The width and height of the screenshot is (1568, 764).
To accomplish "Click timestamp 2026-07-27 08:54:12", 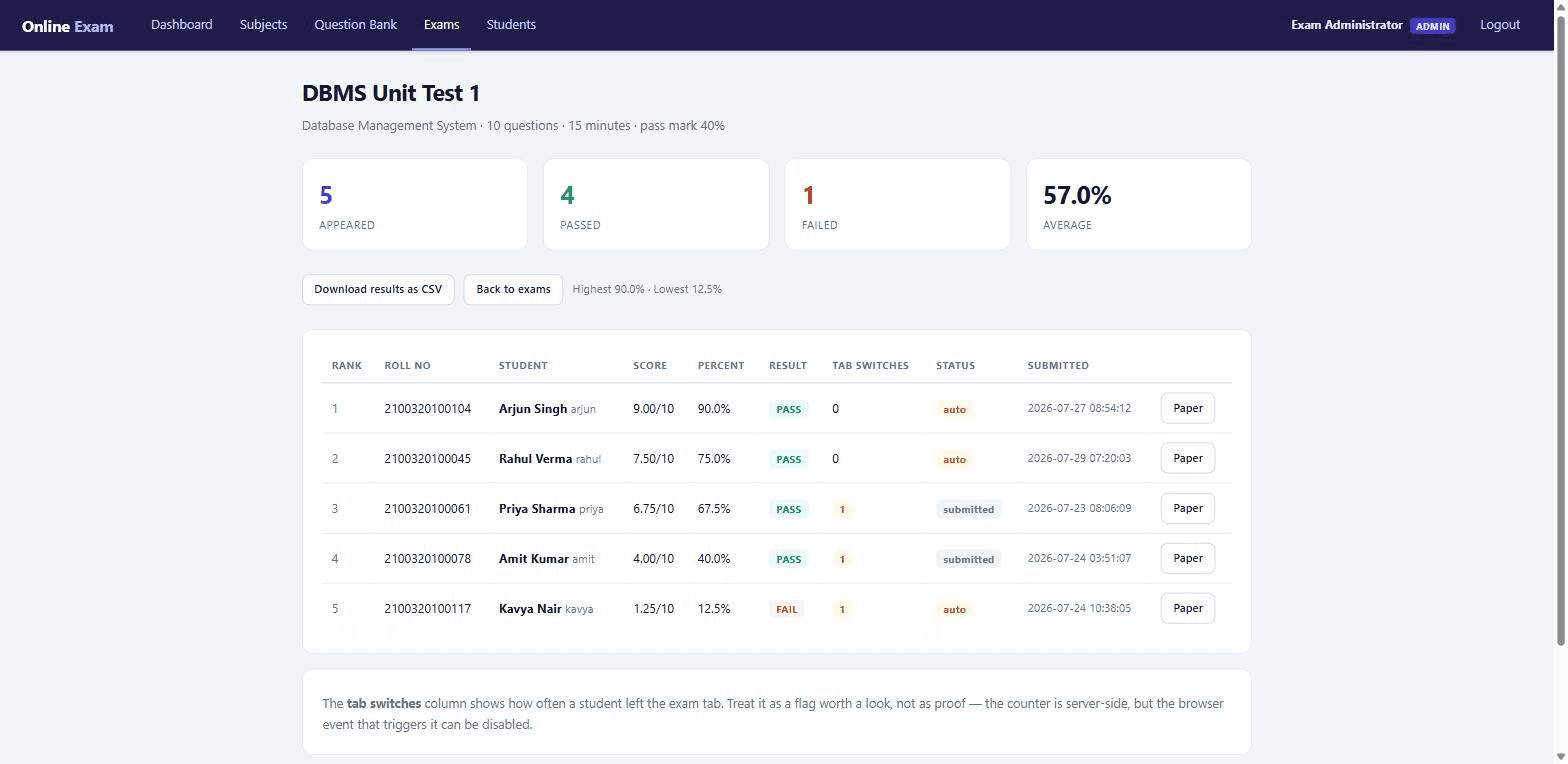I will pyautogui.click(x=1079, y=408).
